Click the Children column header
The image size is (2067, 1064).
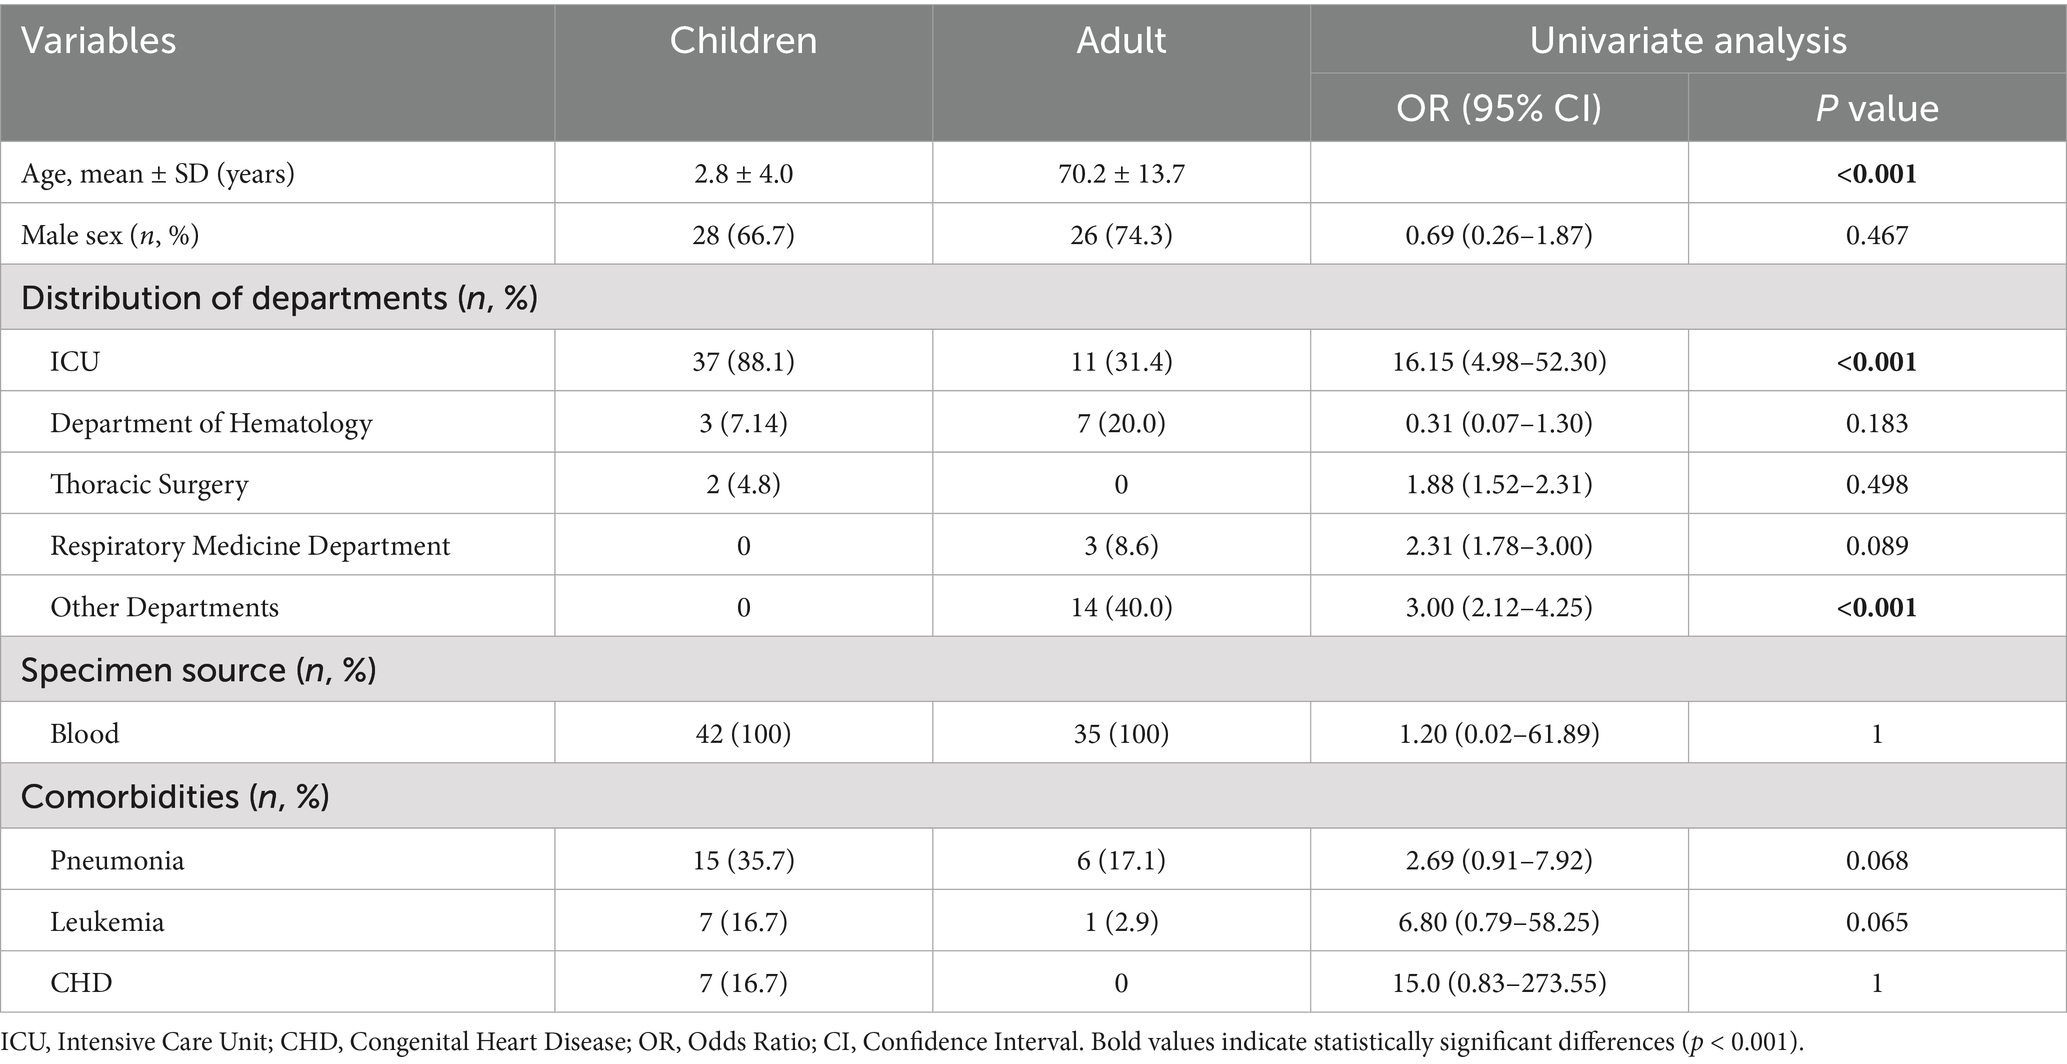743,41
